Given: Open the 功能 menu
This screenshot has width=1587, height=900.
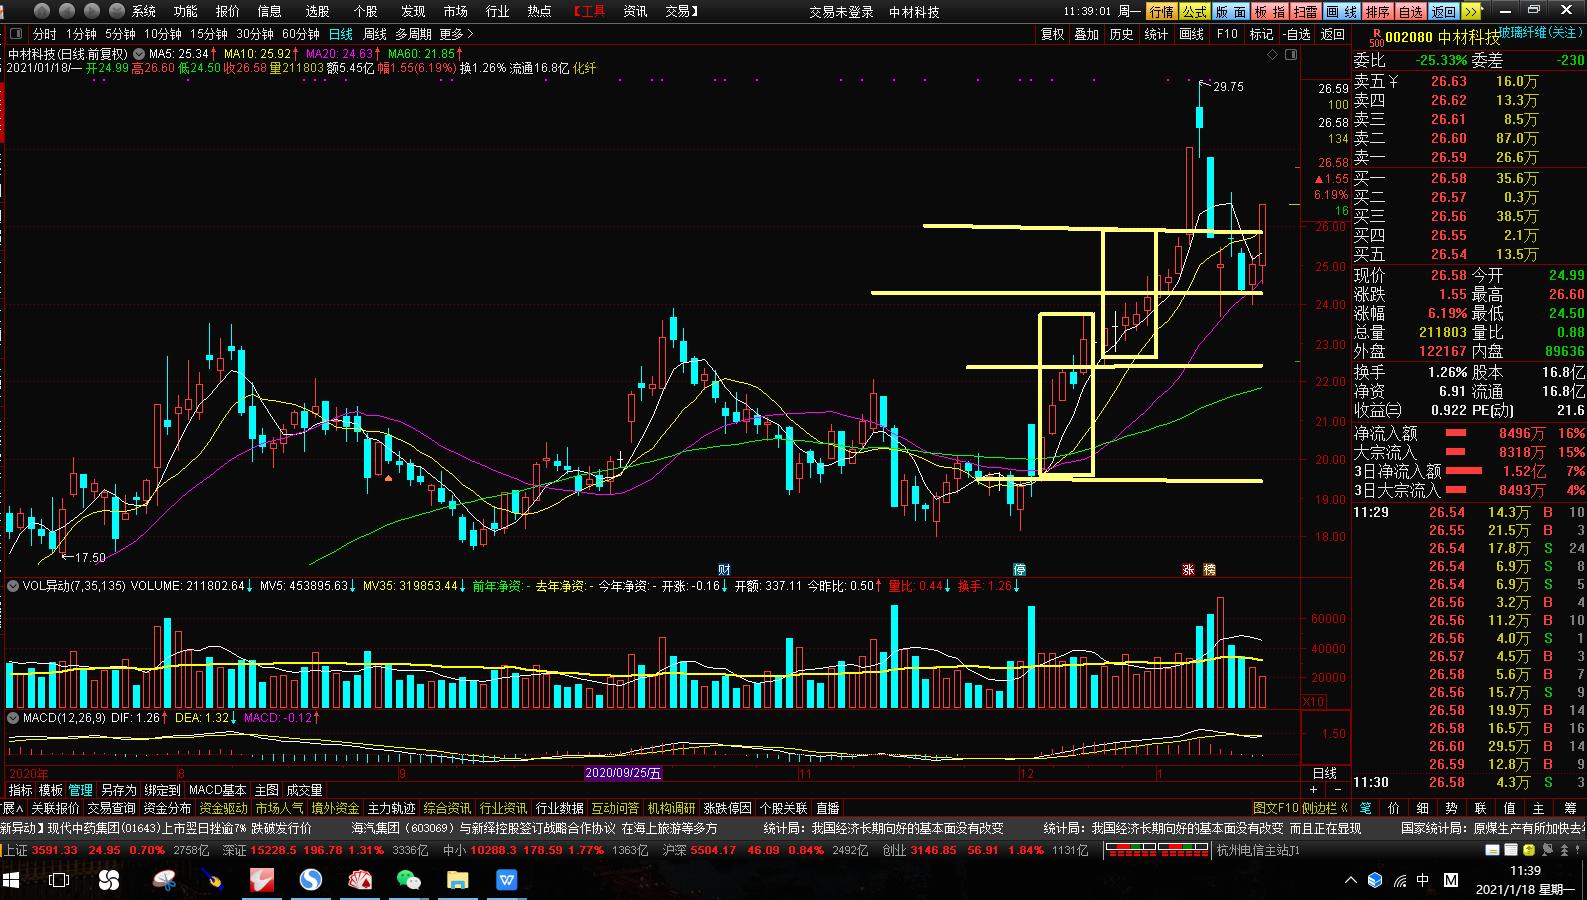Looking at the screenshot, I should pyautogui.click(x=185, y=12).
